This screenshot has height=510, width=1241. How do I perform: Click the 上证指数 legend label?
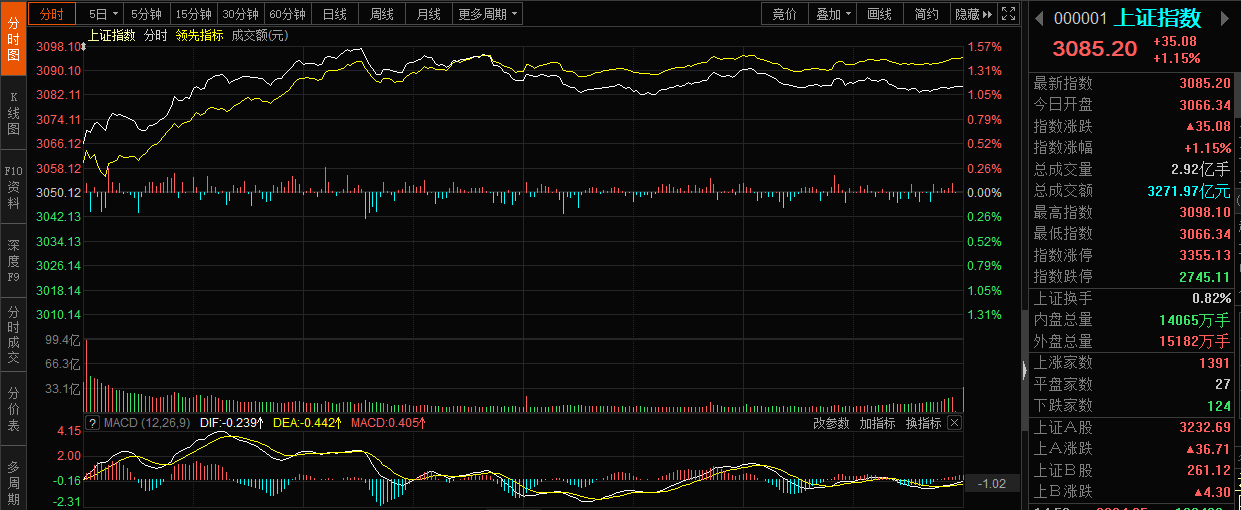[x=112, y=35]
